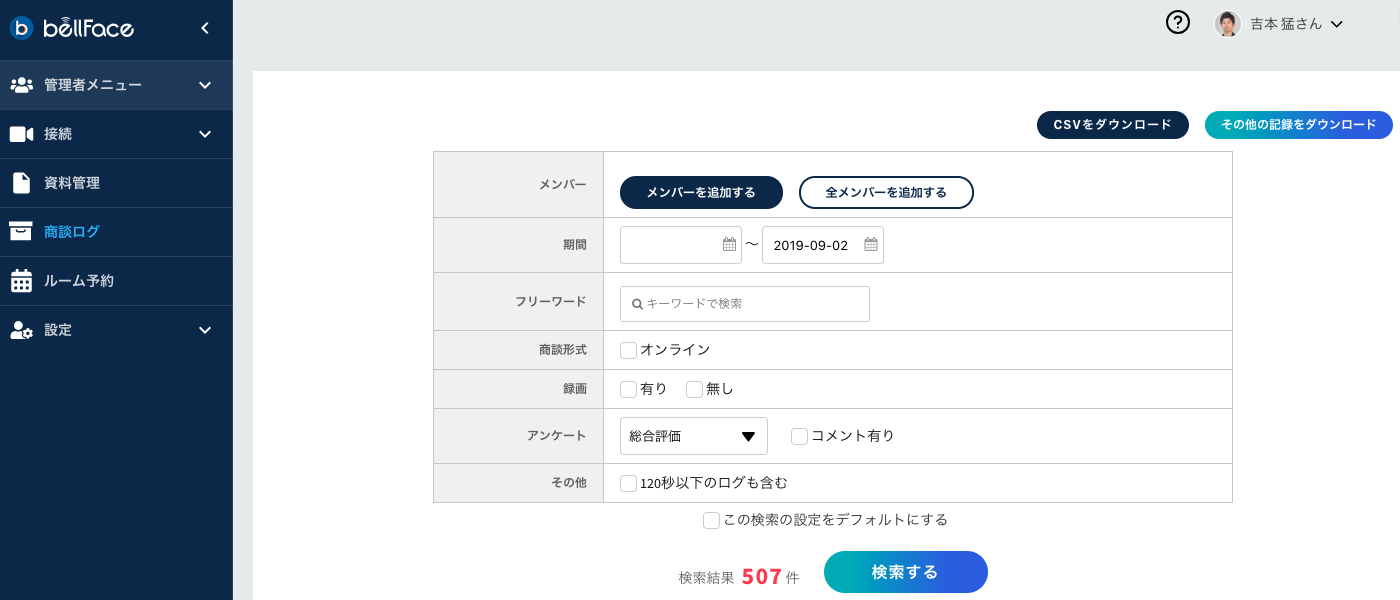1400x600 pixels.
Task: Open the help question mark icon
Action: pos(1178,23)
